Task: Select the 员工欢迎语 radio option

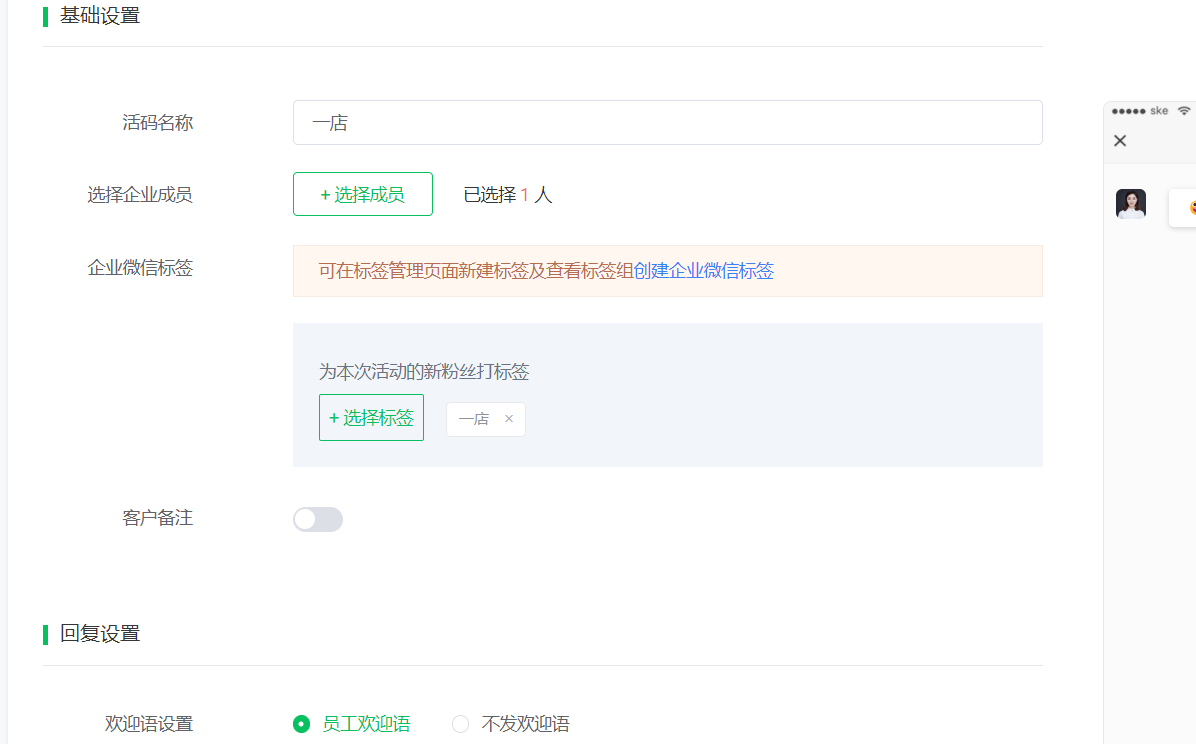Action: [x=301, y=724]
